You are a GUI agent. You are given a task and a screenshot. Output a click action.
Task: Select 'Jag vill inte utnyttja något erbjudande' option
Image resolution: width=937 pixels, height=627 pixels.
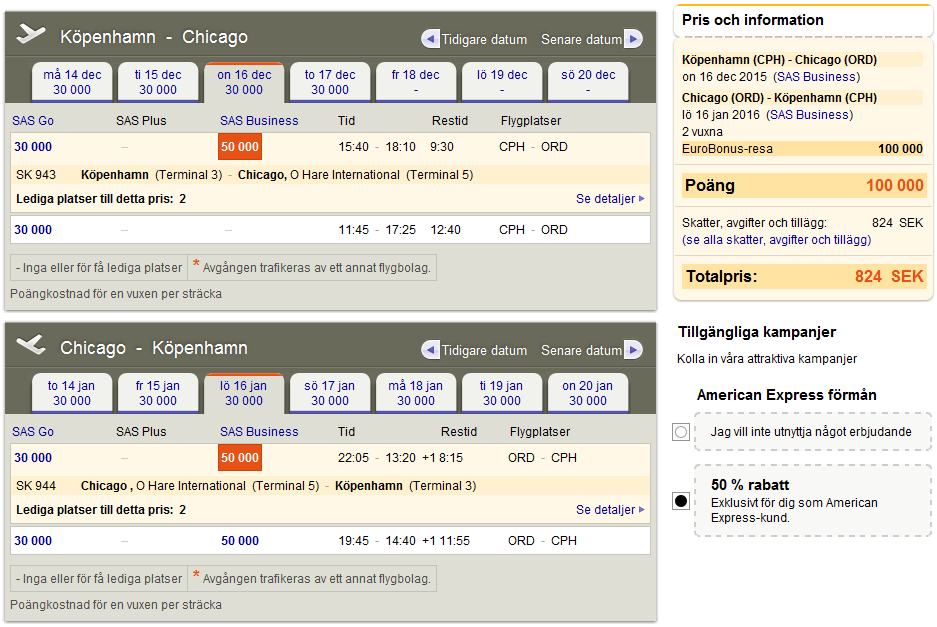click(681, 432)
